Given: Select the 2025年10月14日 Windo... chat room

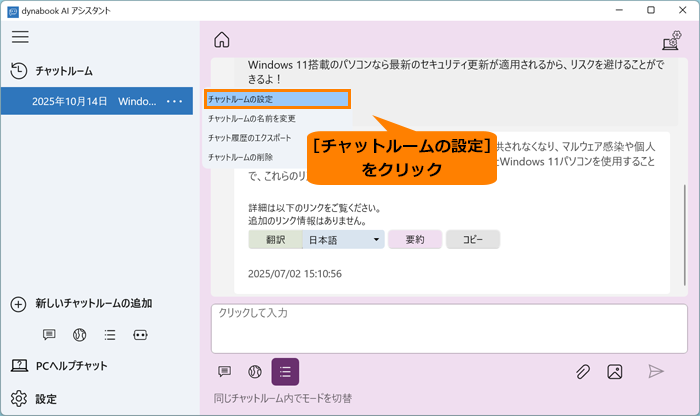Looking at the screenshot, I should point(97,101).
